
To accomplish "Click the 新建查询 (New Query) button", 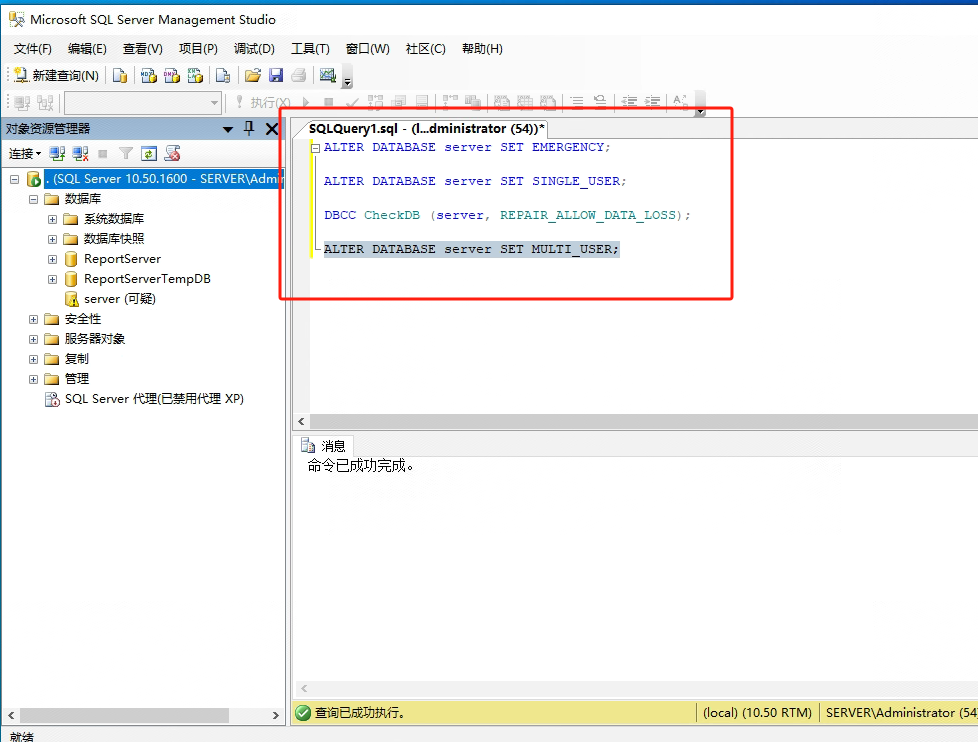I will 56,75.
